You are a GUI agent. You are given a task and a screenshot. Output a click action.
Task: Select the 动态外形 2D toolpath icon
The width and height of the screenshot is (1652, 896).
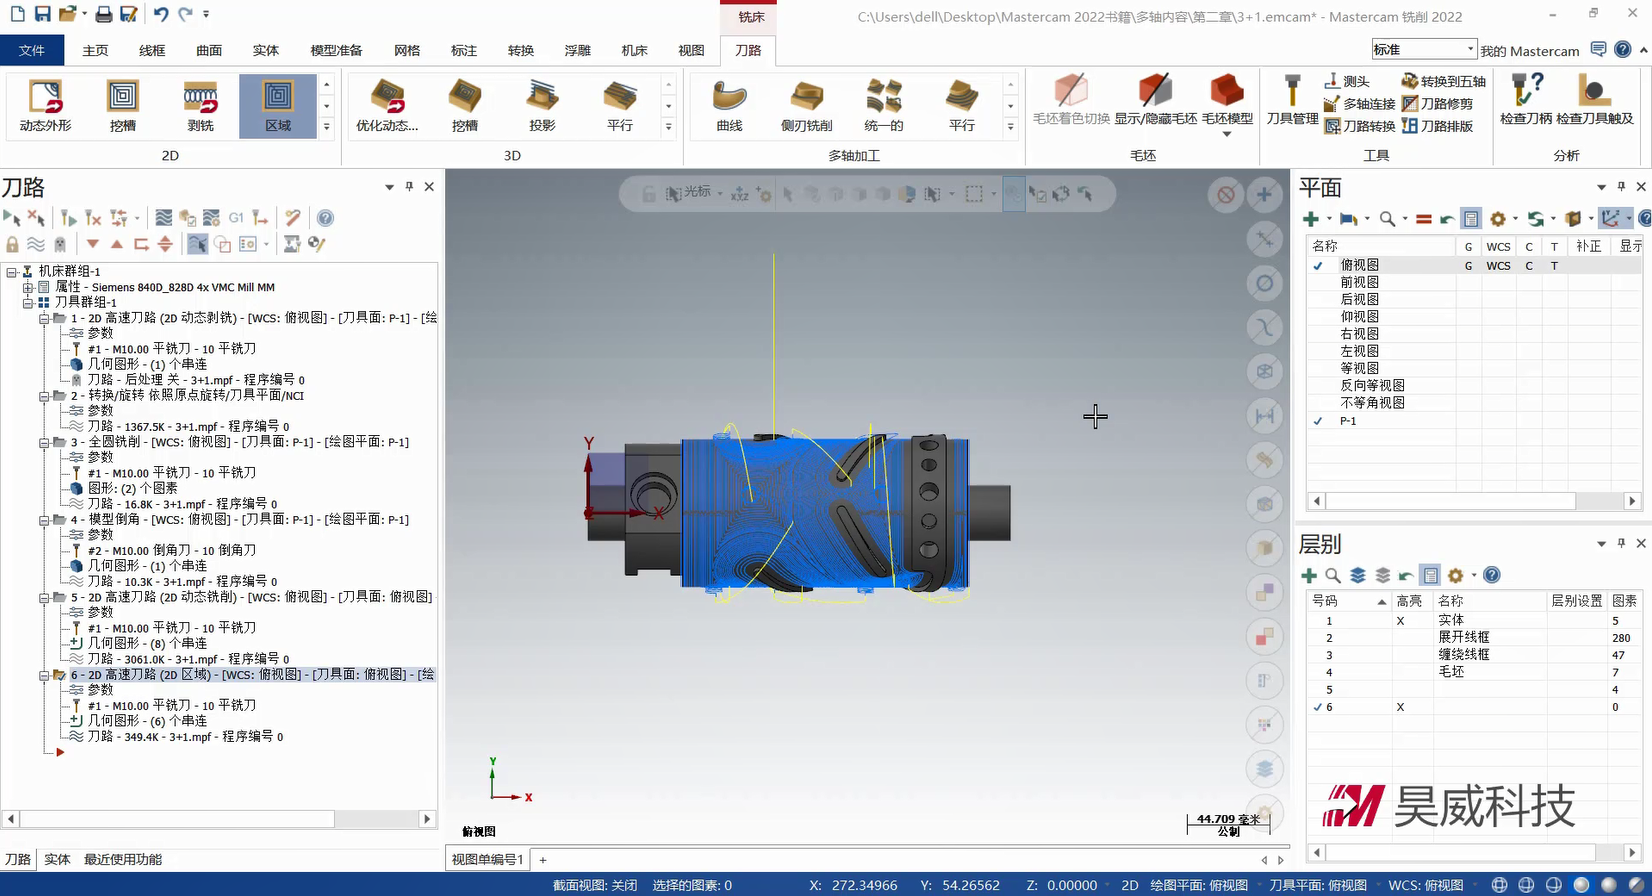coord(45,105)
